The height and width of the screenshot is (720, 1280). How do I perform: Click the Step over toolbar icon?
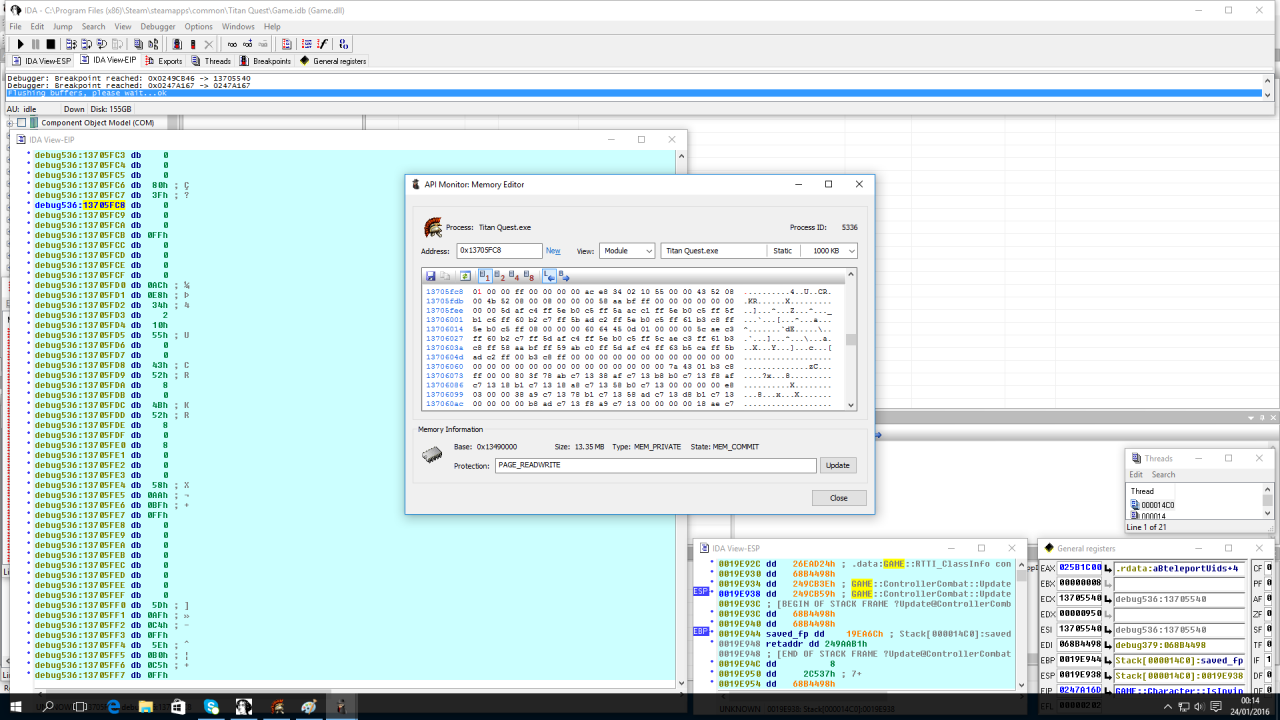tap(86, 44)
